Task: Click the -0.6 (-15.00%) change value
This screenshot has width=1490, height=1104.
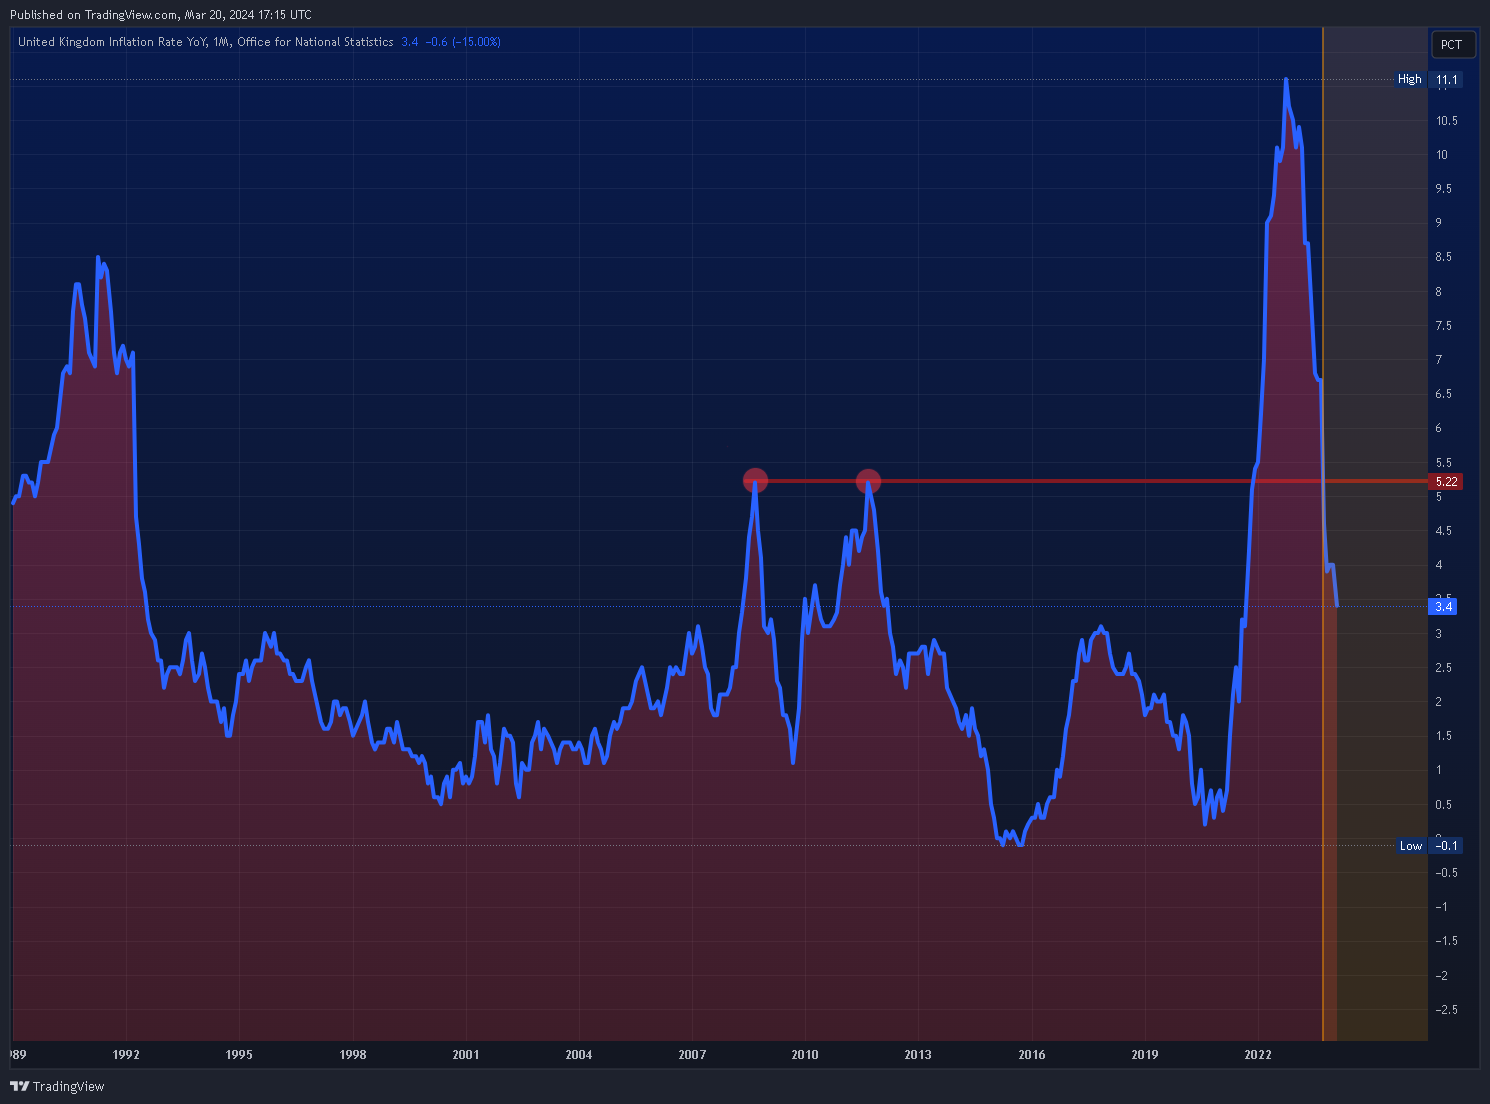Action: pos(463,42)
